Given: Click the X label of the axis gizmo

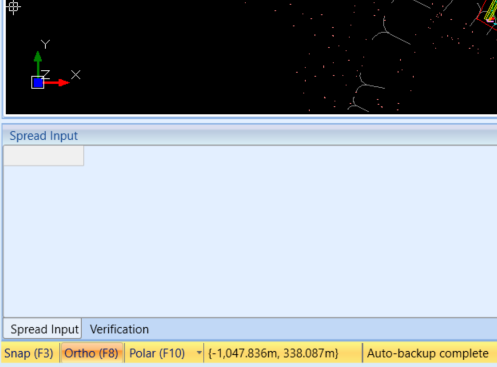Looking at the screenshot, I should tap(76, 75).
